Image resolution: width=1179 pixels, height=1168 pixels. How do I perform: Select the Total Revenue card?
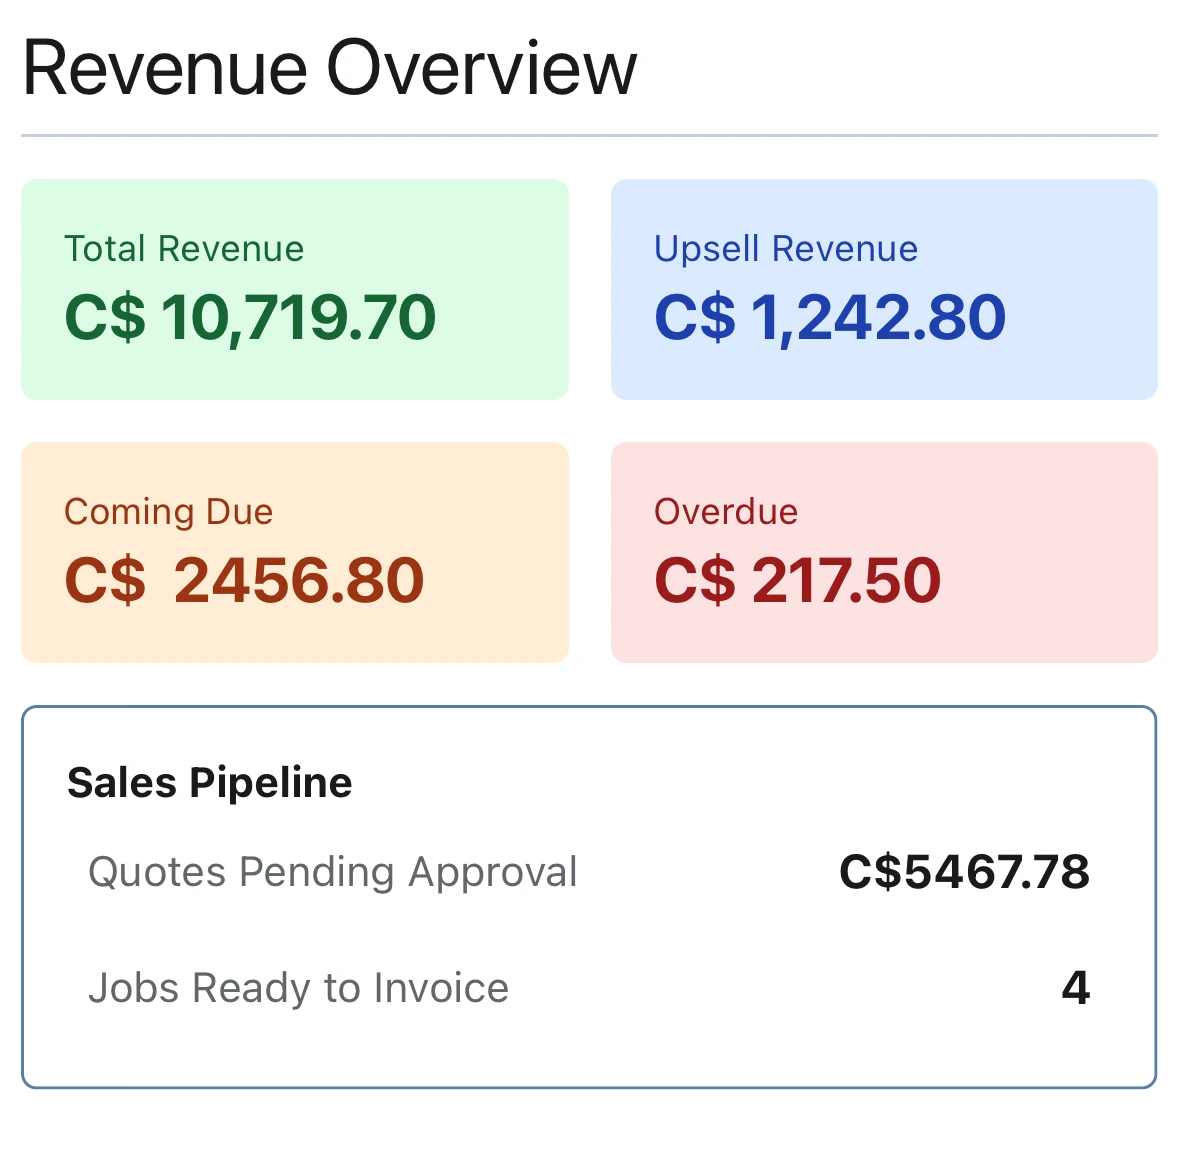click(294, 289)
